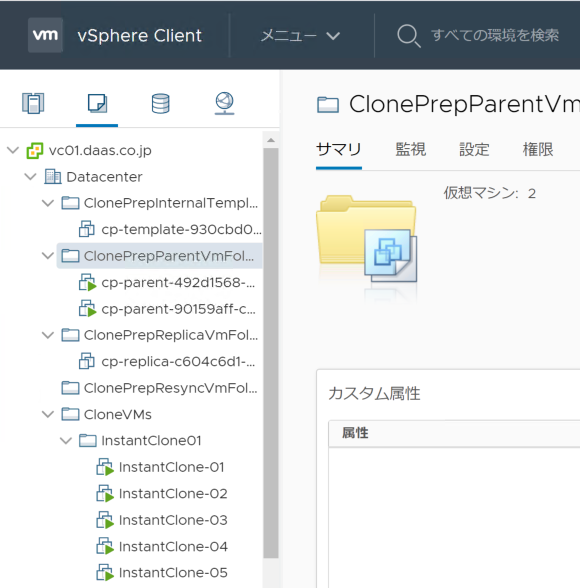This screenshot has height=588, width=580.
Task: Switch to the 監視 tab
Action: coord(411,150)
